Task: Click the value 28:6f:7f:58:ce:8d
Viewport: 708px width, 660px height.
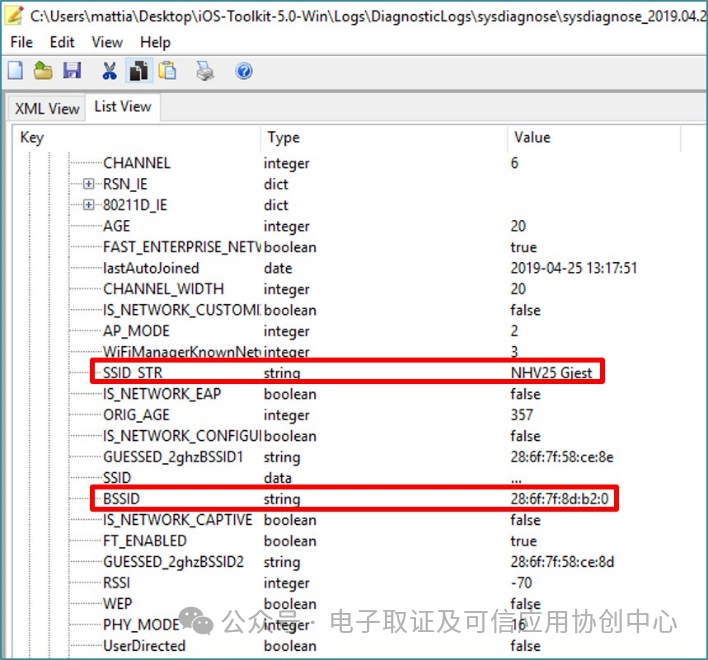Action: [563, 562]
